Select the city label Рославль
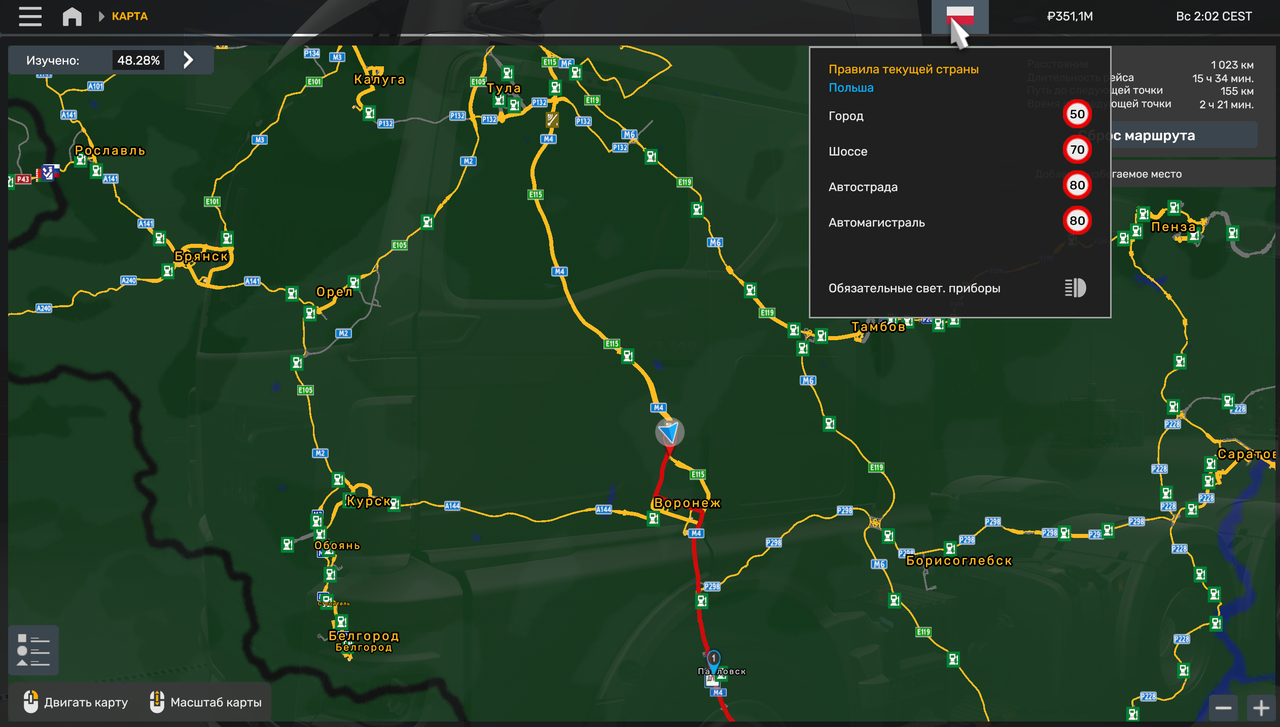The image size is (1280, 727). pos(110,151)
